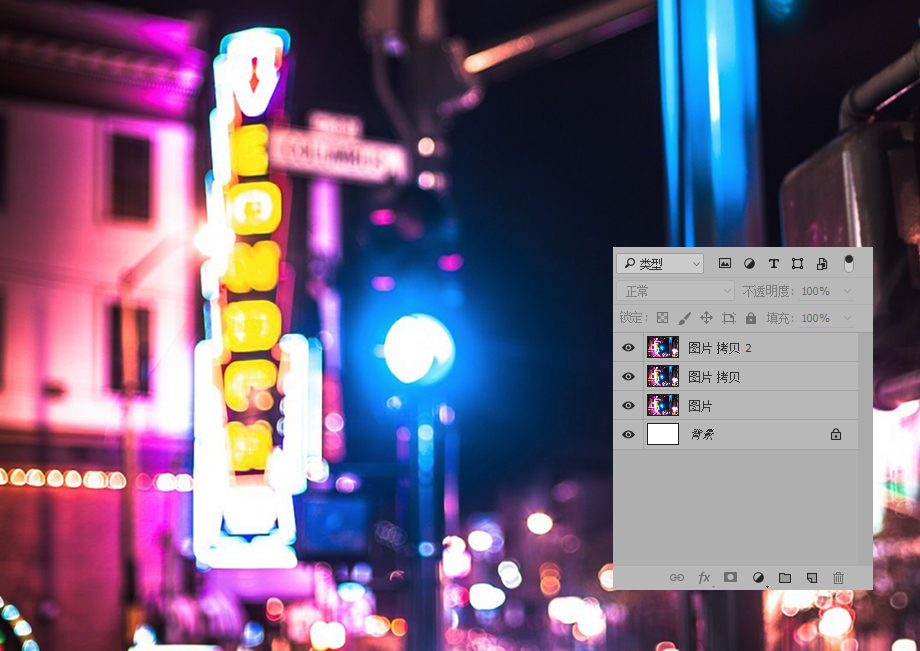Click the lock icon on 背景 layer

coord(836,435)
